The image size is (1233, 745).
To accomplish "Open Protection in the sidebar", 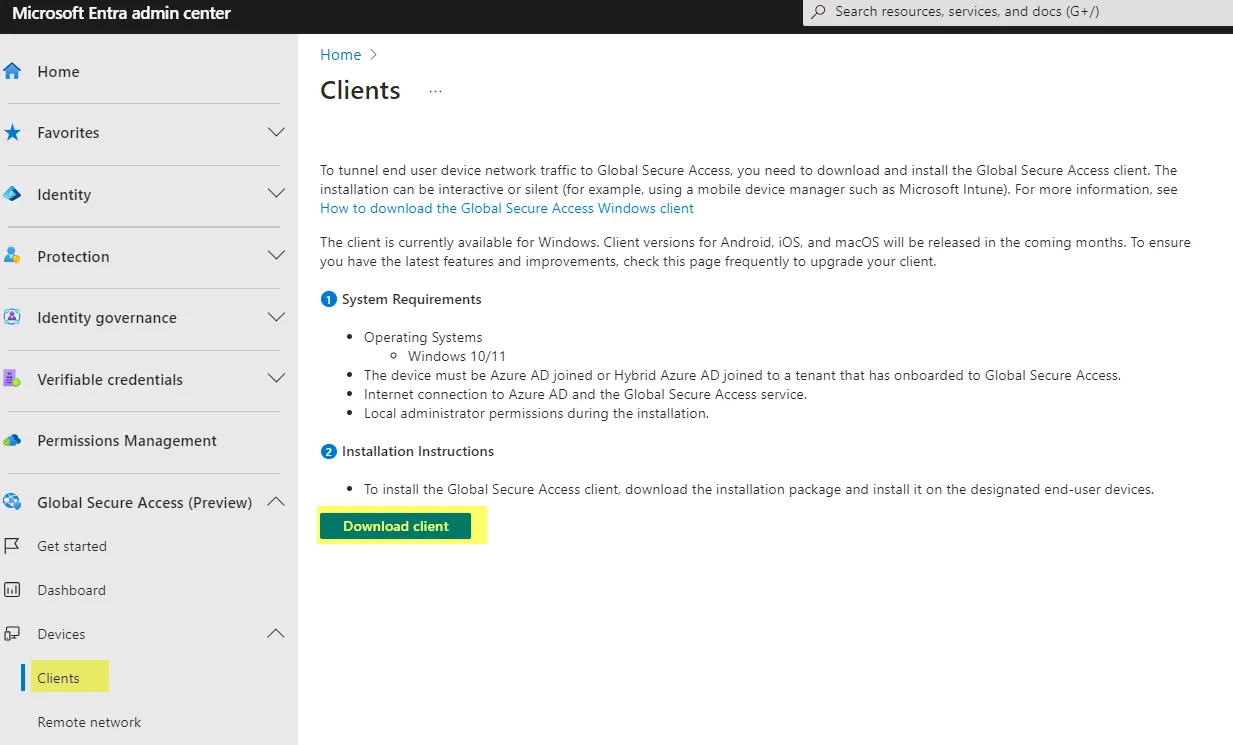I will pyautogui.click(x=73, y=257).
